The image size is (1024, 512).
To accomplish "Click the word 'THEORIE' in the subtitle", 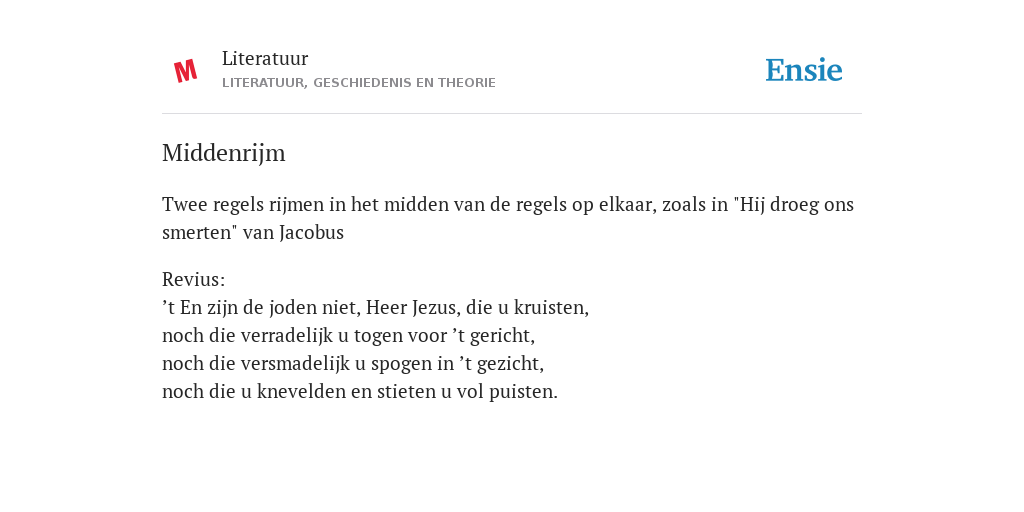I will click(466, 83).
